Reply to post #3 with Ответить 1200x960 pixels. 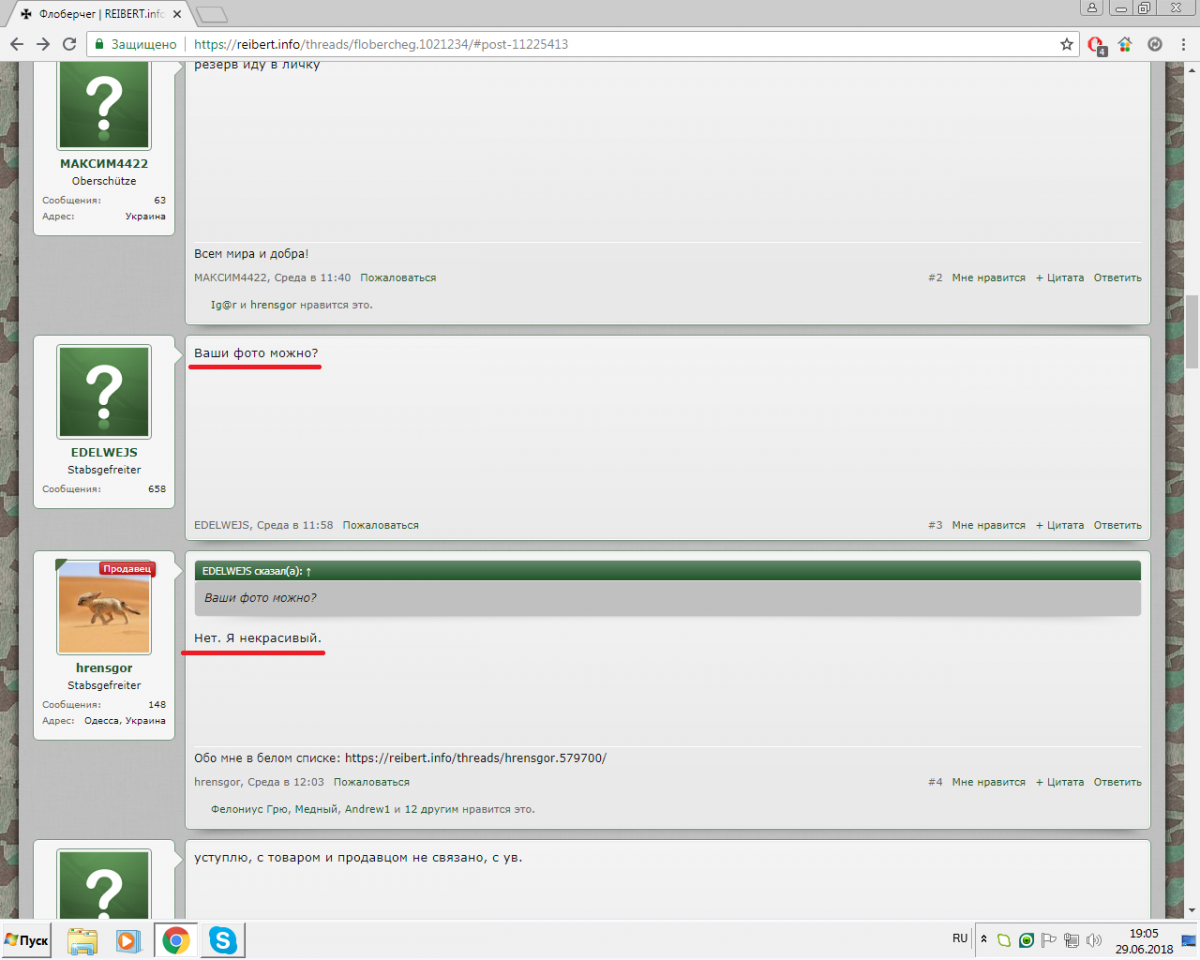click(x=1117, y=525)
